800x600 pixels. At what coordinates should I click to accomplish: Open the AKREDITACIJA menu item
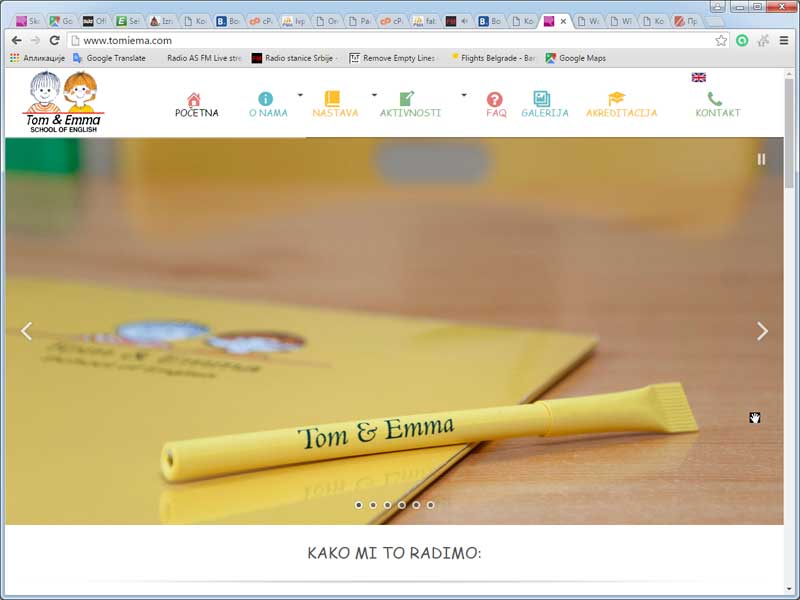click(621, 113)
